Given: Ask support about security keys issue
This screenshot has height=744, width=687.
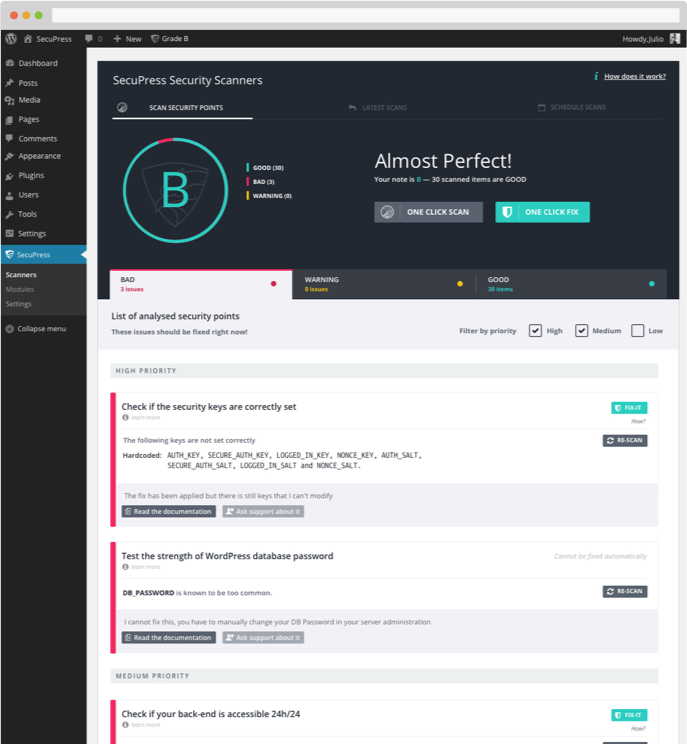Looking at the screenshot, I should coord(263,512).
